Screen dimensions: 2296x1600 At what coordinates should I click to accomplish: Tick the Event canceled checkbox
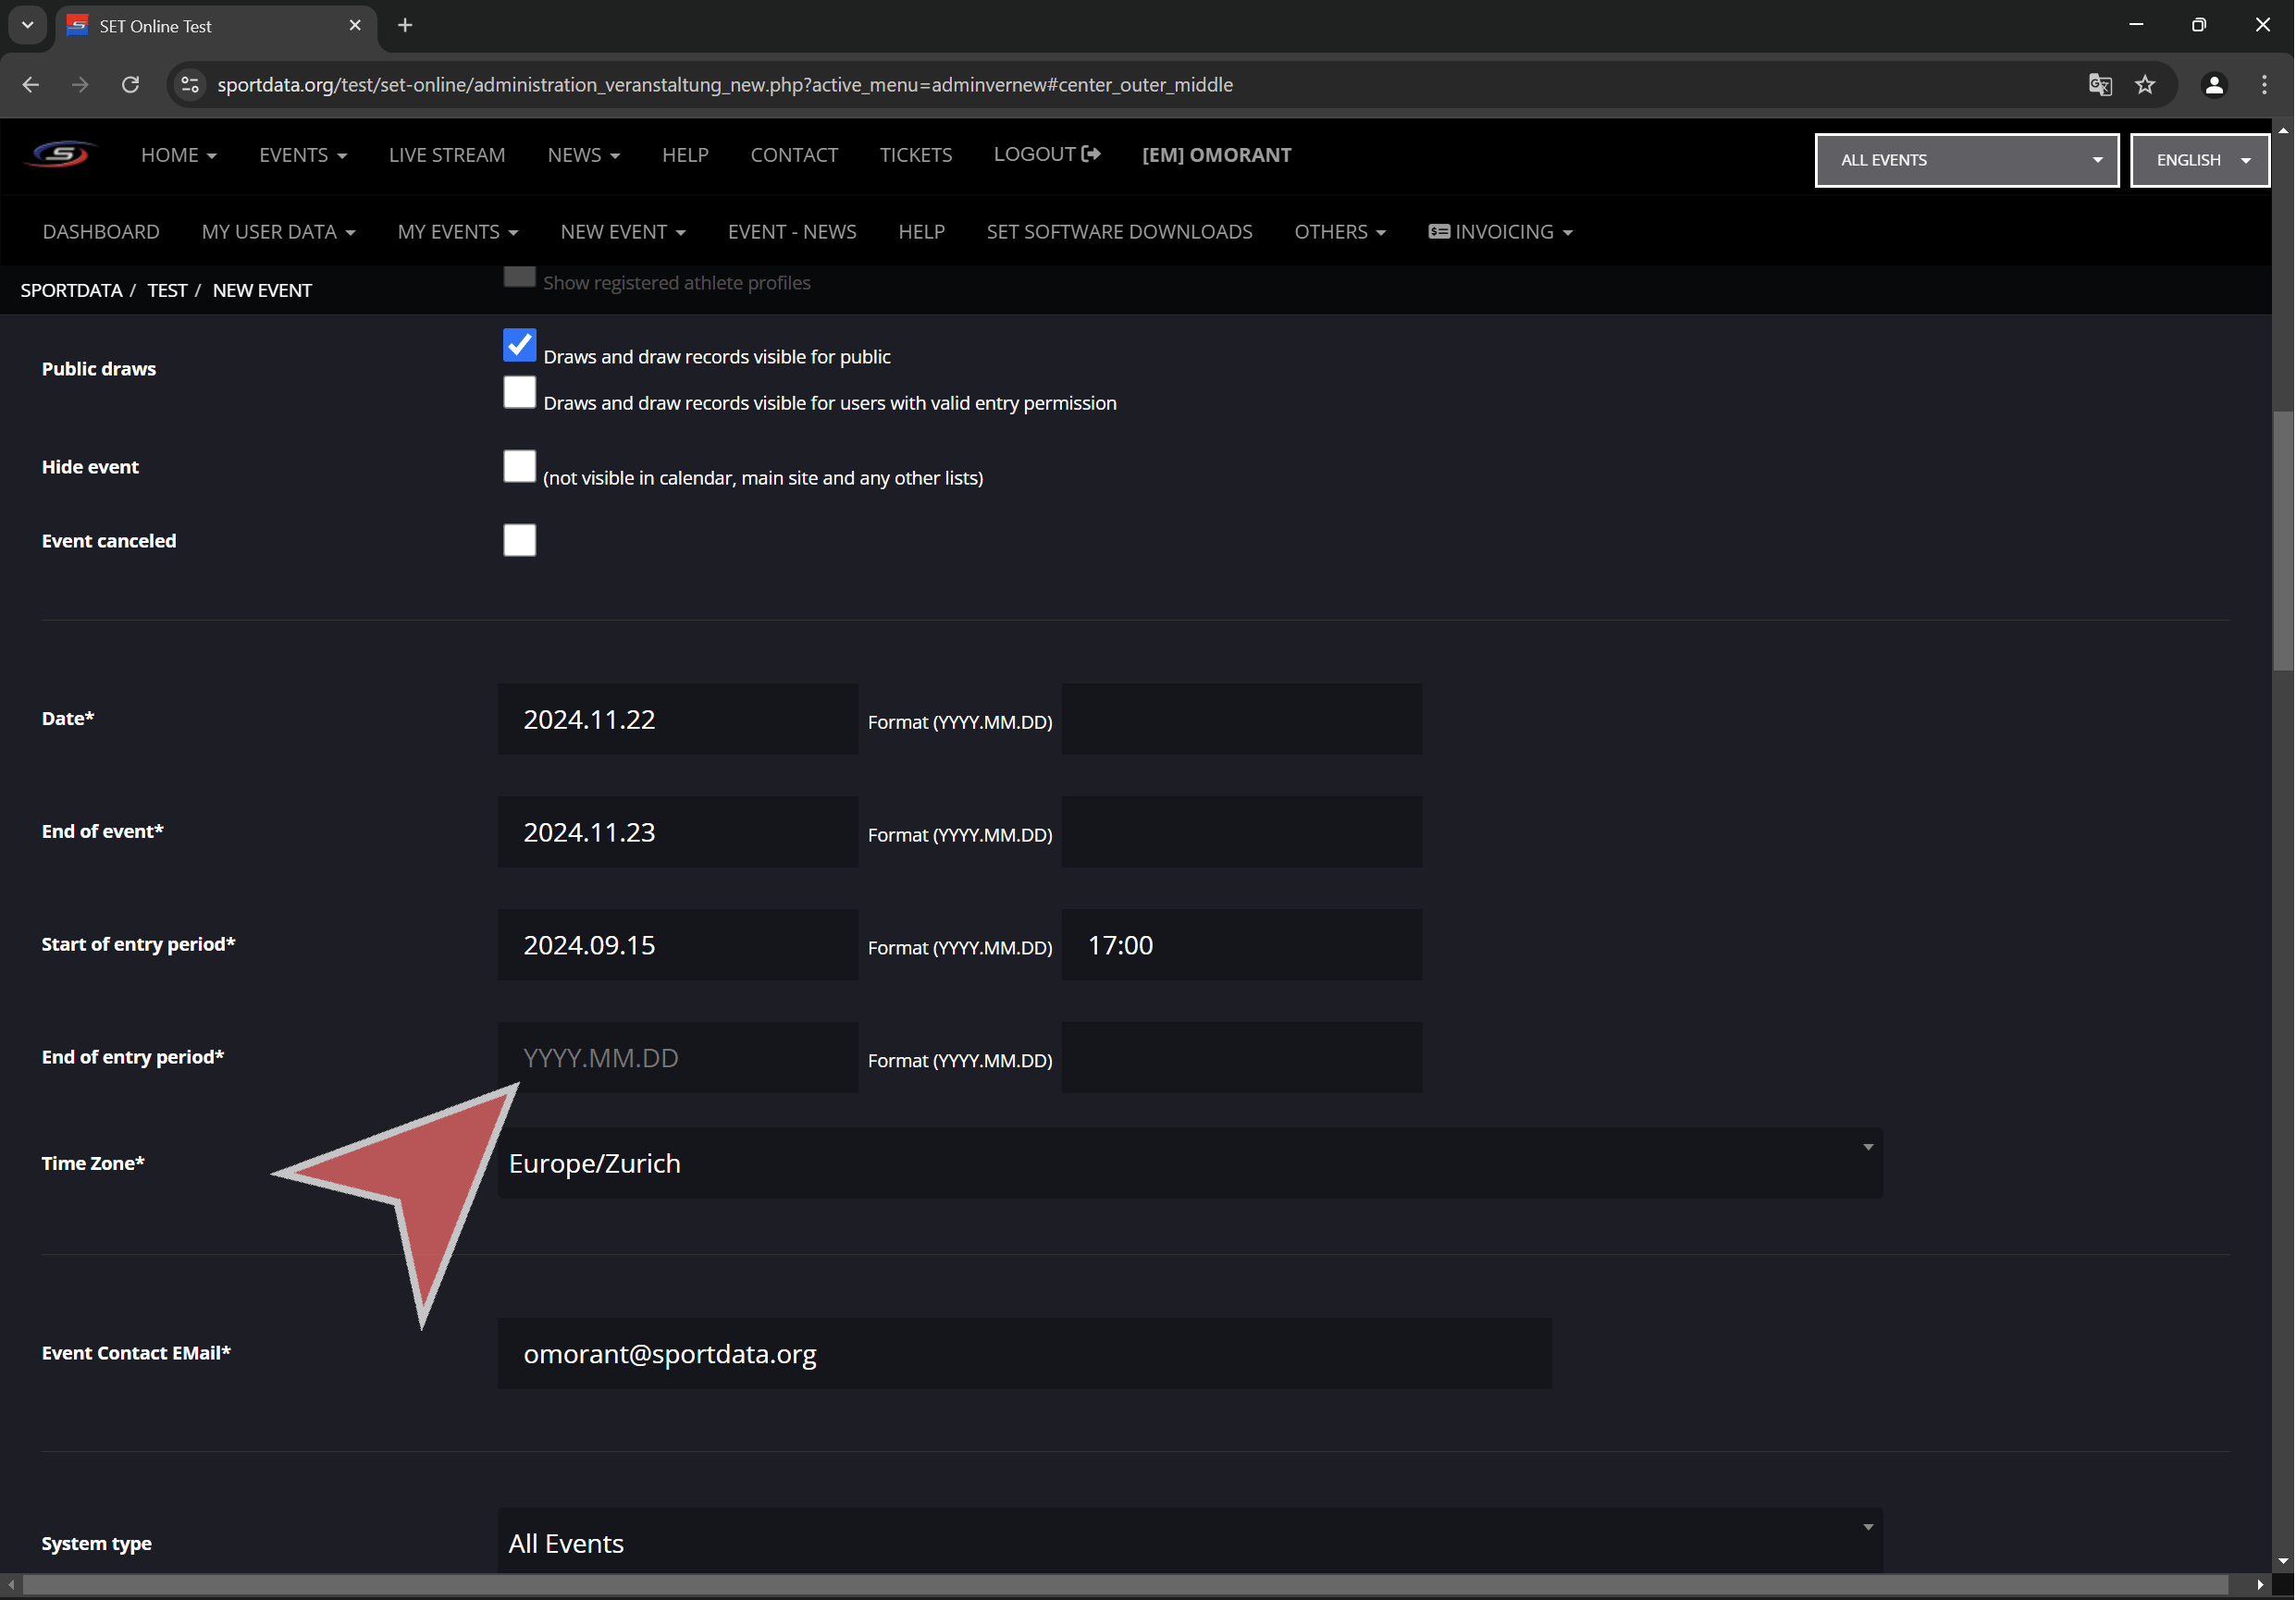(x=519, y=540)
